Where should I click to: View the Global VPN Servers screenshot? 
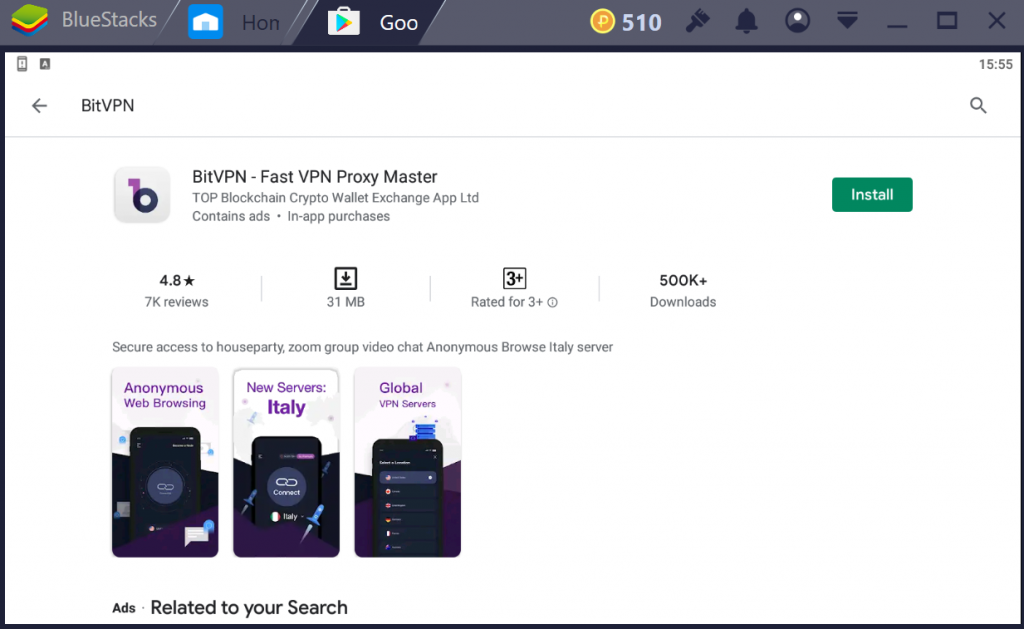407,462
